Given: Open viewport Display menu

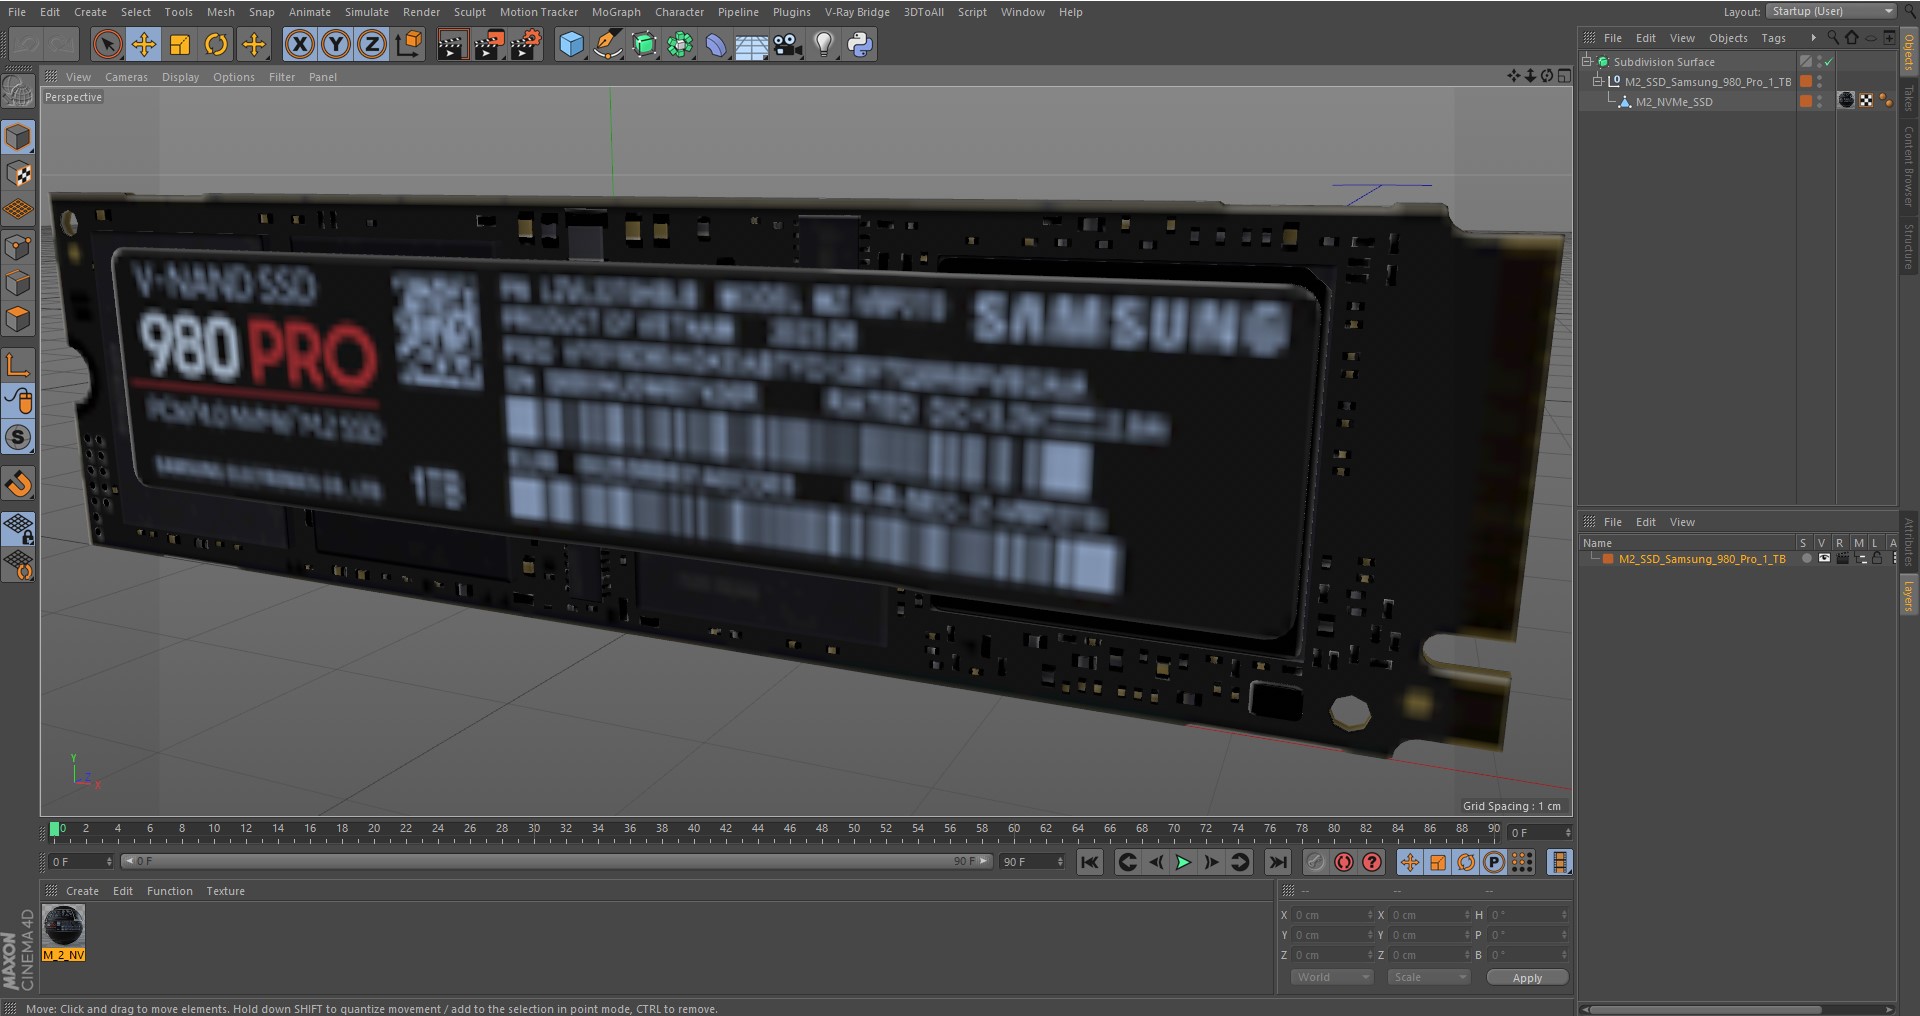Looking at the screenshot, I should coord(180,77).
